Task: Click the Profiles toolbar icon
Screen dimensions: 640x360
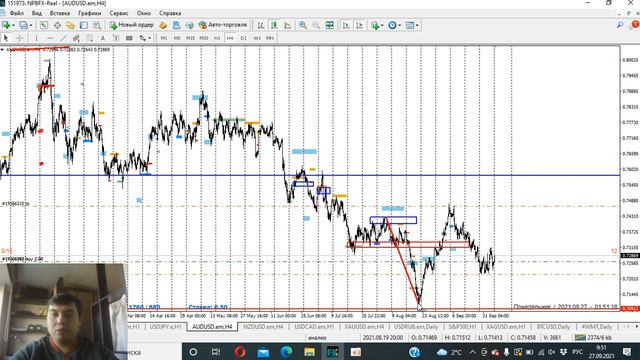Action: click(x=23, y=25)
